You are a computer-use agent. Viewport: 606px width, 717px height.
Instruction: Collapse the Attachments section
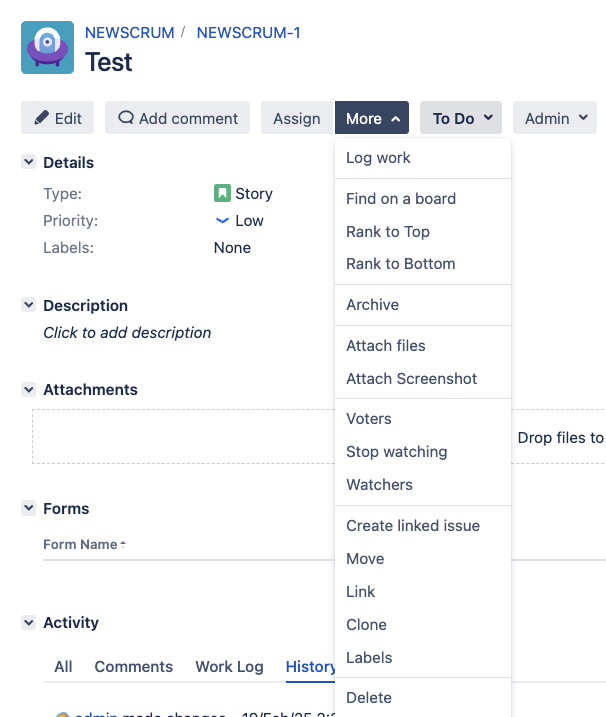click(x=29, y=389)
